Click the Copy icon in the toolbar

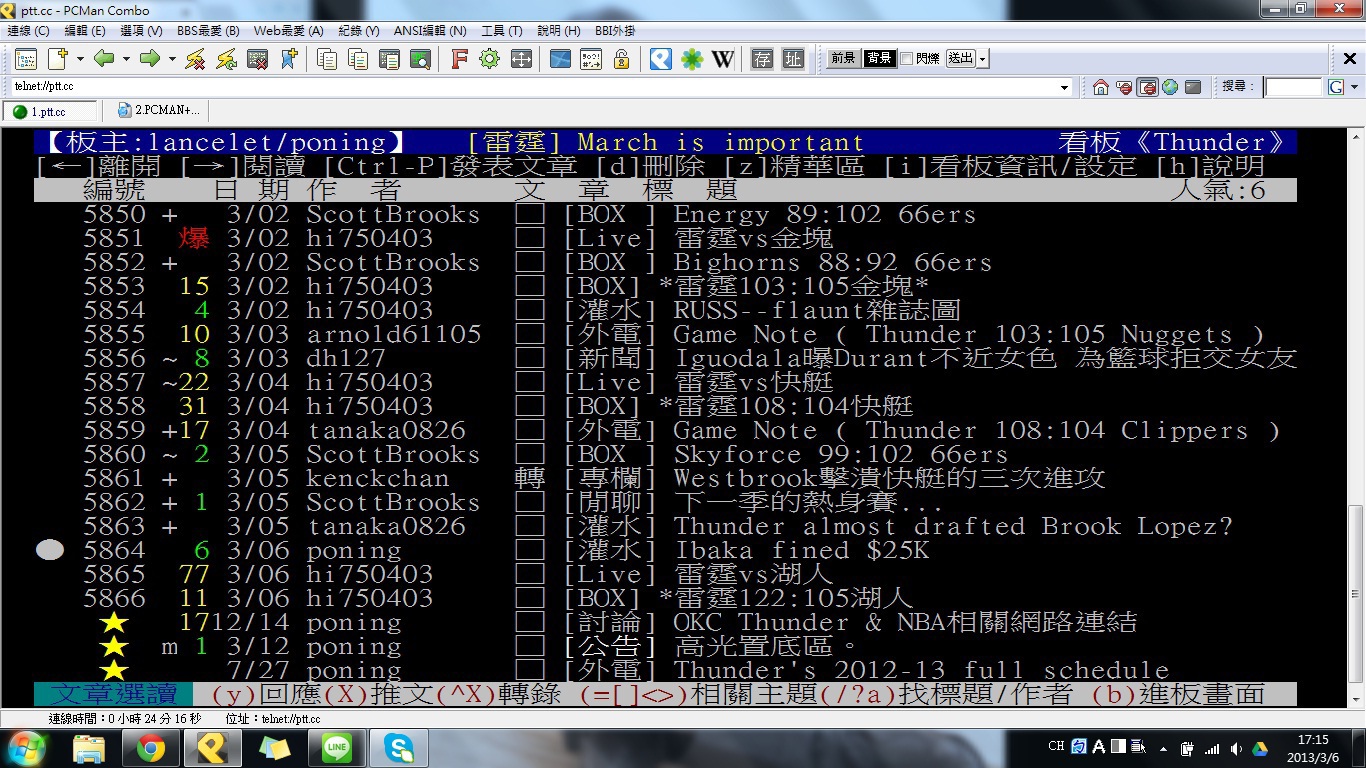point(327,59)
